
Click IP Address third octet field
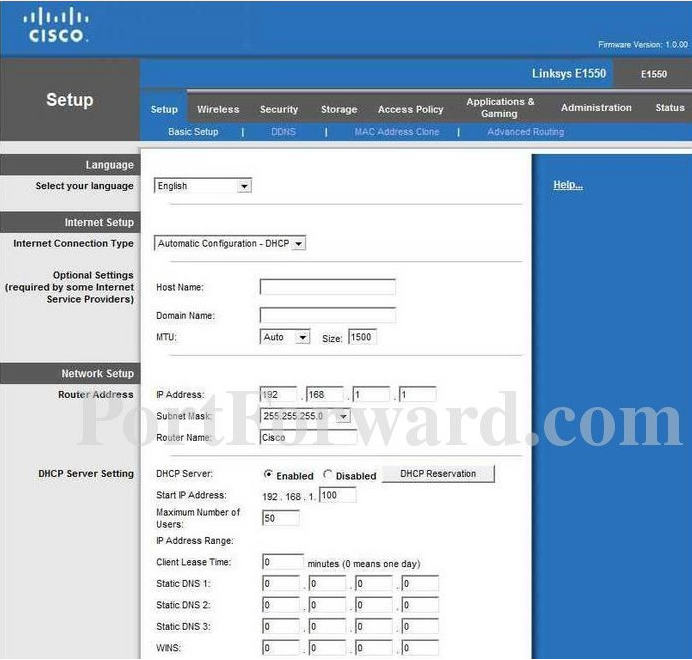point(372,394)
